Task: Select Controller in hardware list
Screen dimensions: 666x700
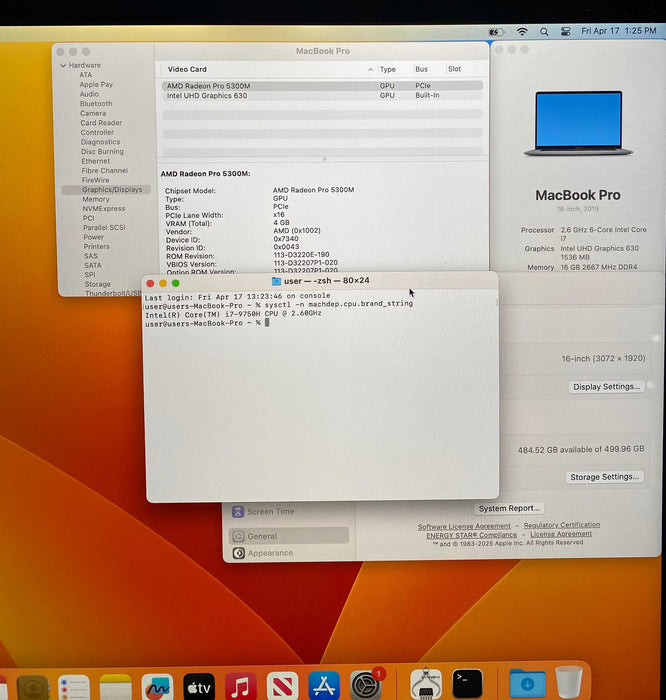Action: click(97, 133)
